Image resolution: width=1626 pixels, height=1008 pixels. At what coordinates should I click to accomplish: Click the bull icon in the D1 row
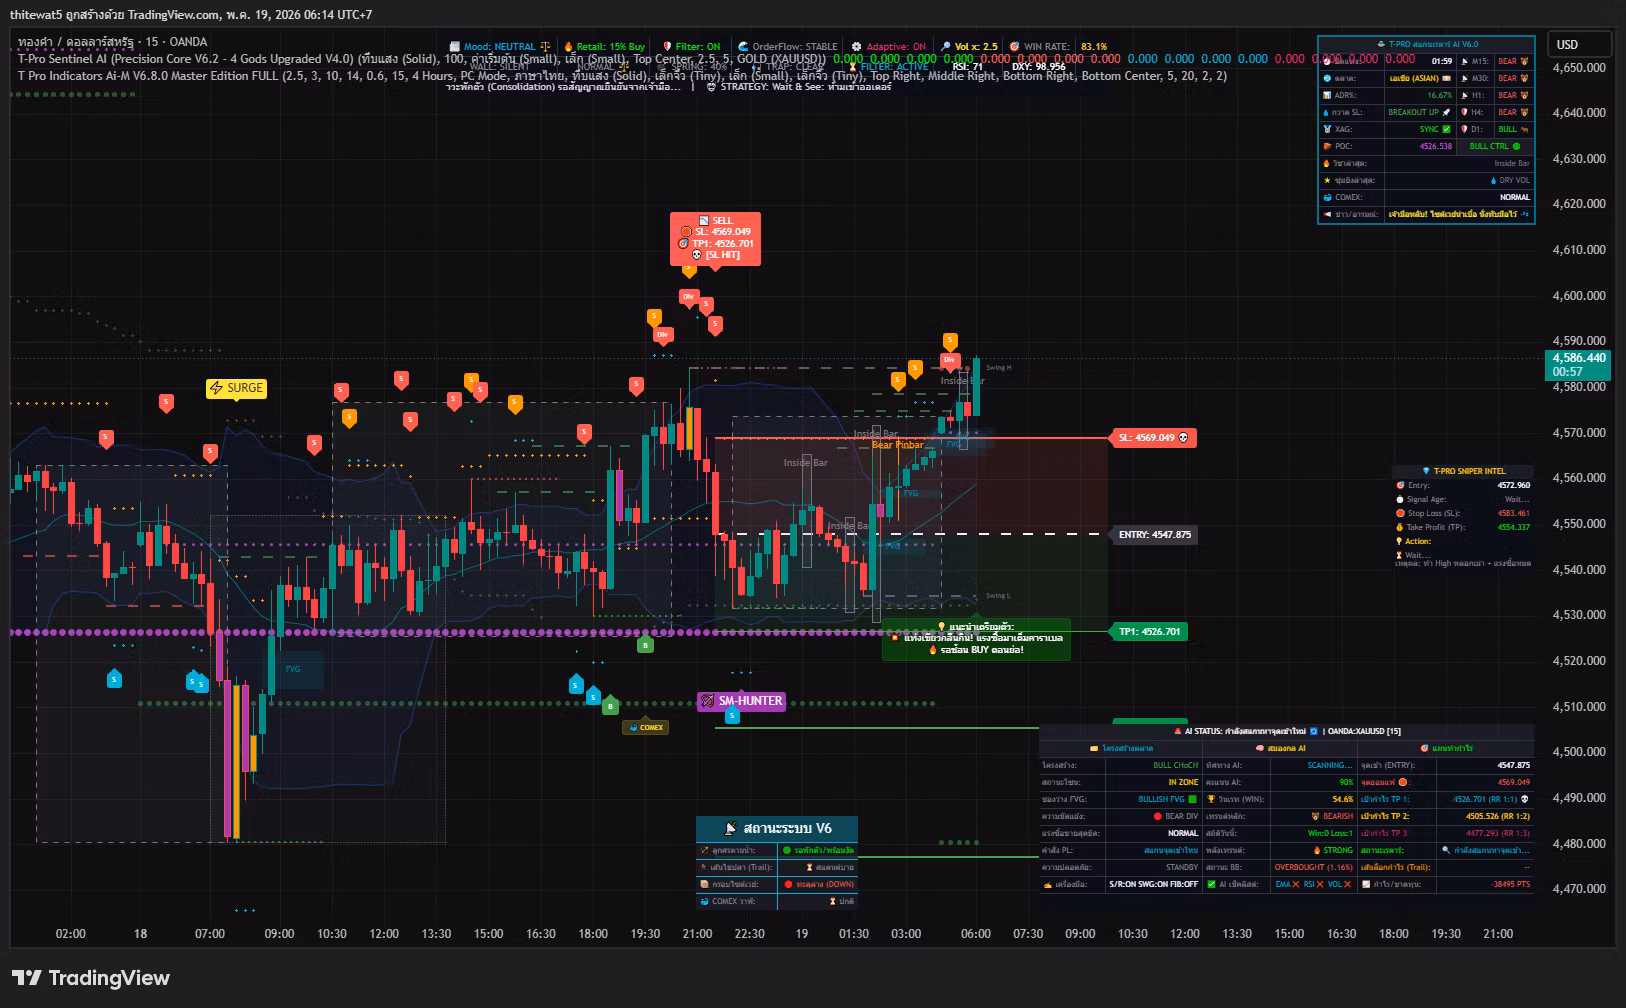pyautogui.click(x=1524, y=129)
